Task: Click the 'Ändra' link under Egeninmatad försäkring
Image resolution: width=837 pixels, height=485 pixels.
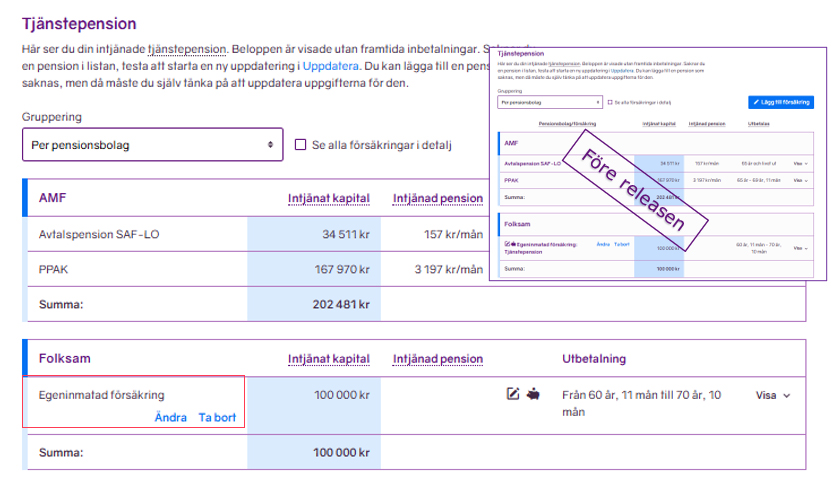Action: tap(170, 417)
